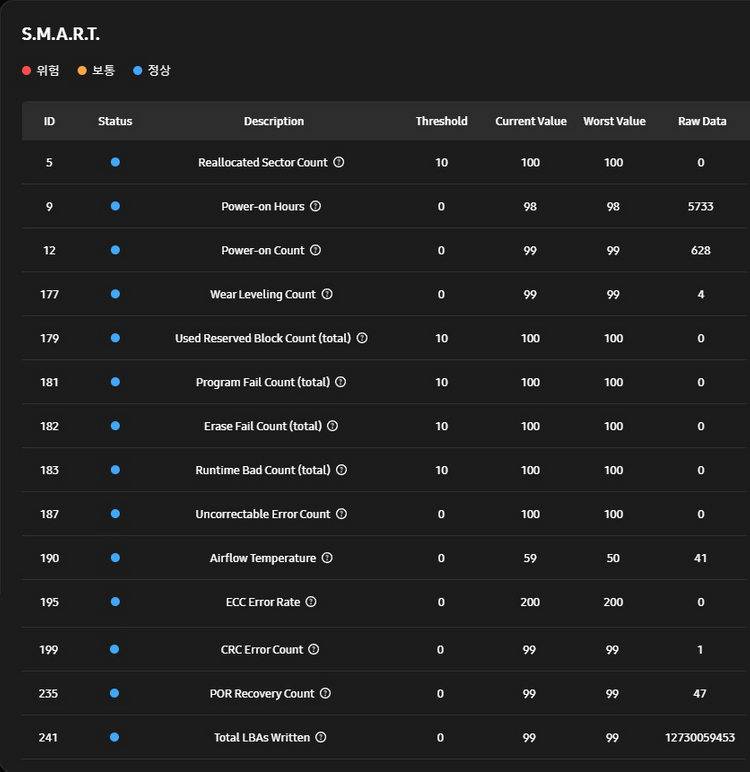Open info icon for Total LBAs Written
750x772 pixels.
(x=321, y=737)
